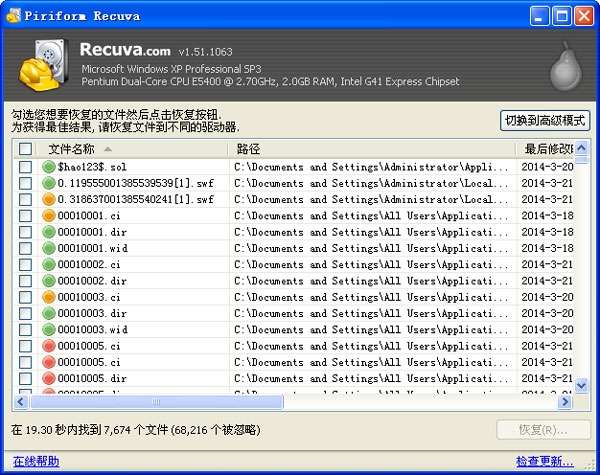
Task: Click the vertical scrollbar up arrow
Action: [582, 148]
